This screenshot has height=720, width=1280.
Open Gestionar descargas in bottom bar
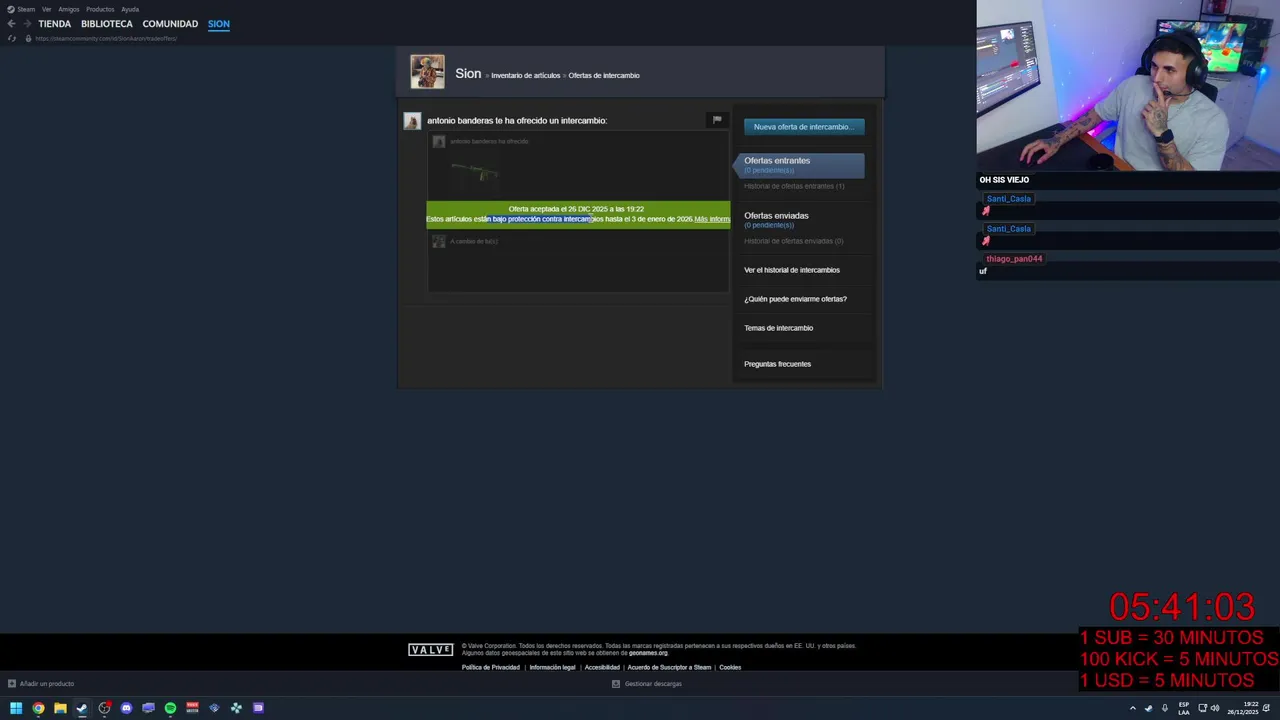[x=647, y=684]
